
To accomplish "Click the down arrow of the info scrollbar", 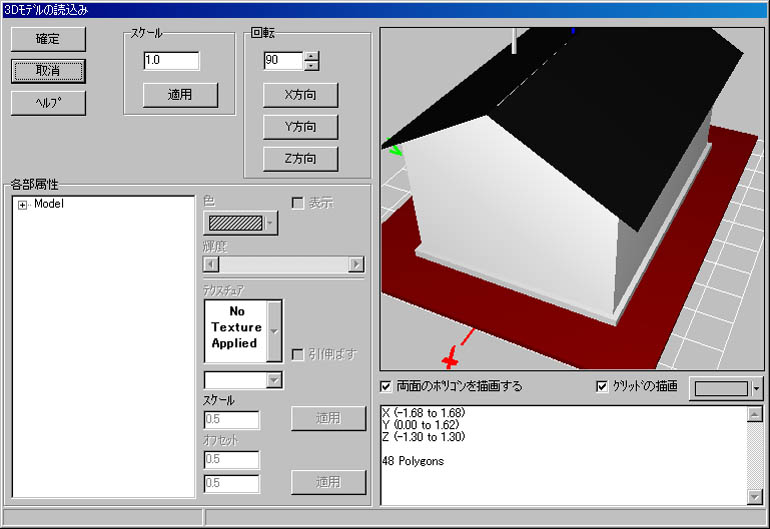I will 755,497.
